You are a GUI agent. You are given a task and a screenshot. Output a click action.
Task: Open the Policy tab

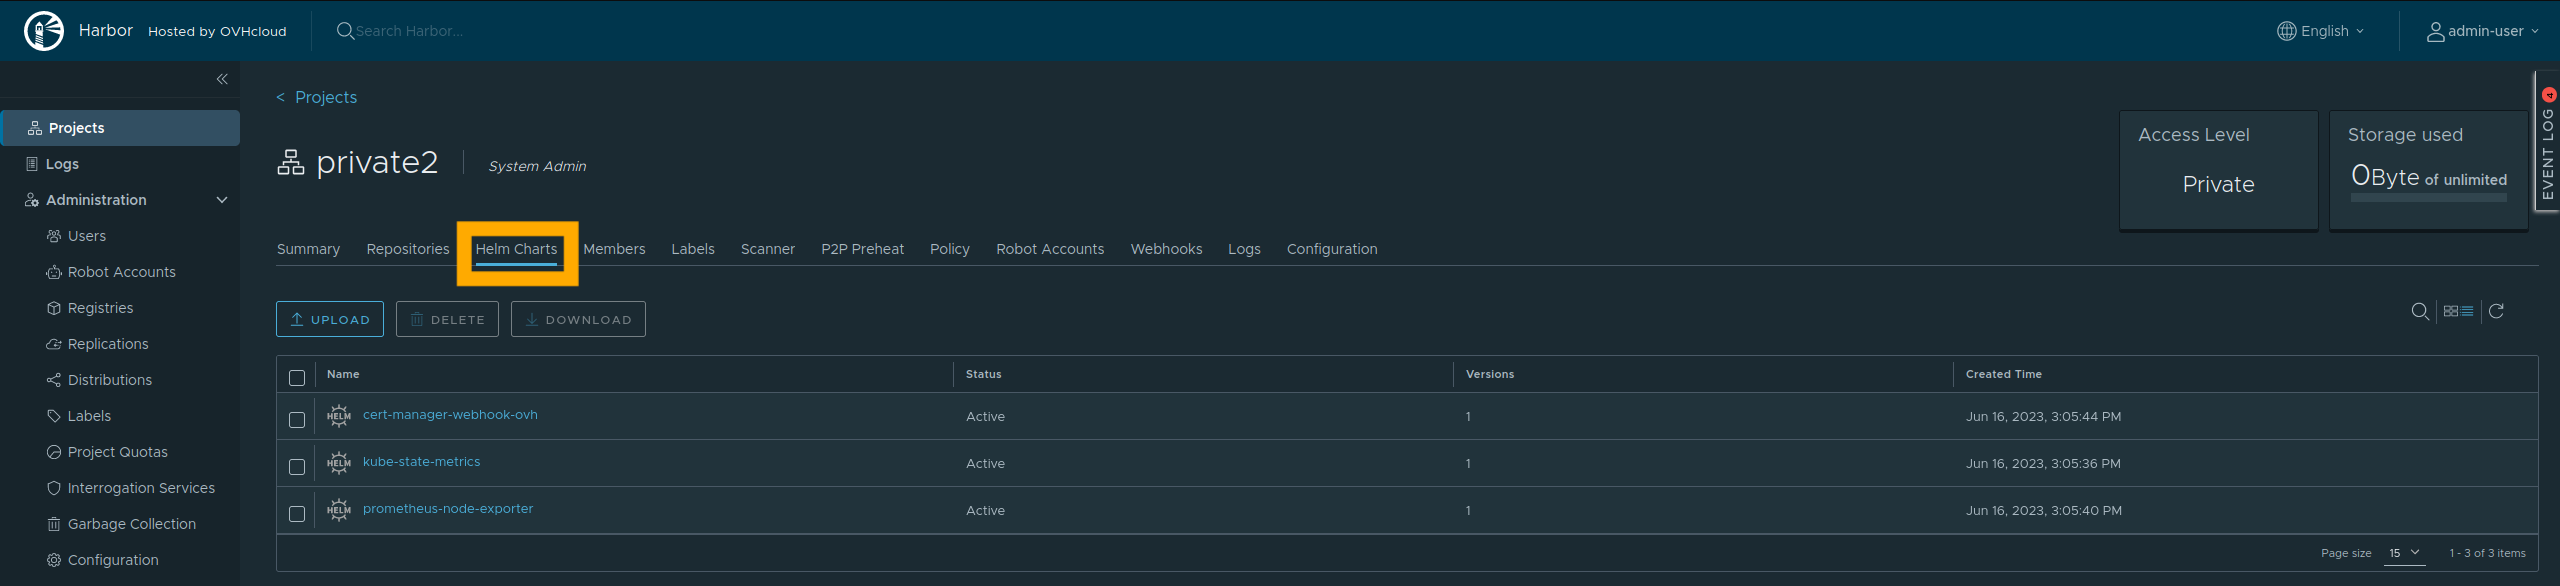(x=950, y=249)
